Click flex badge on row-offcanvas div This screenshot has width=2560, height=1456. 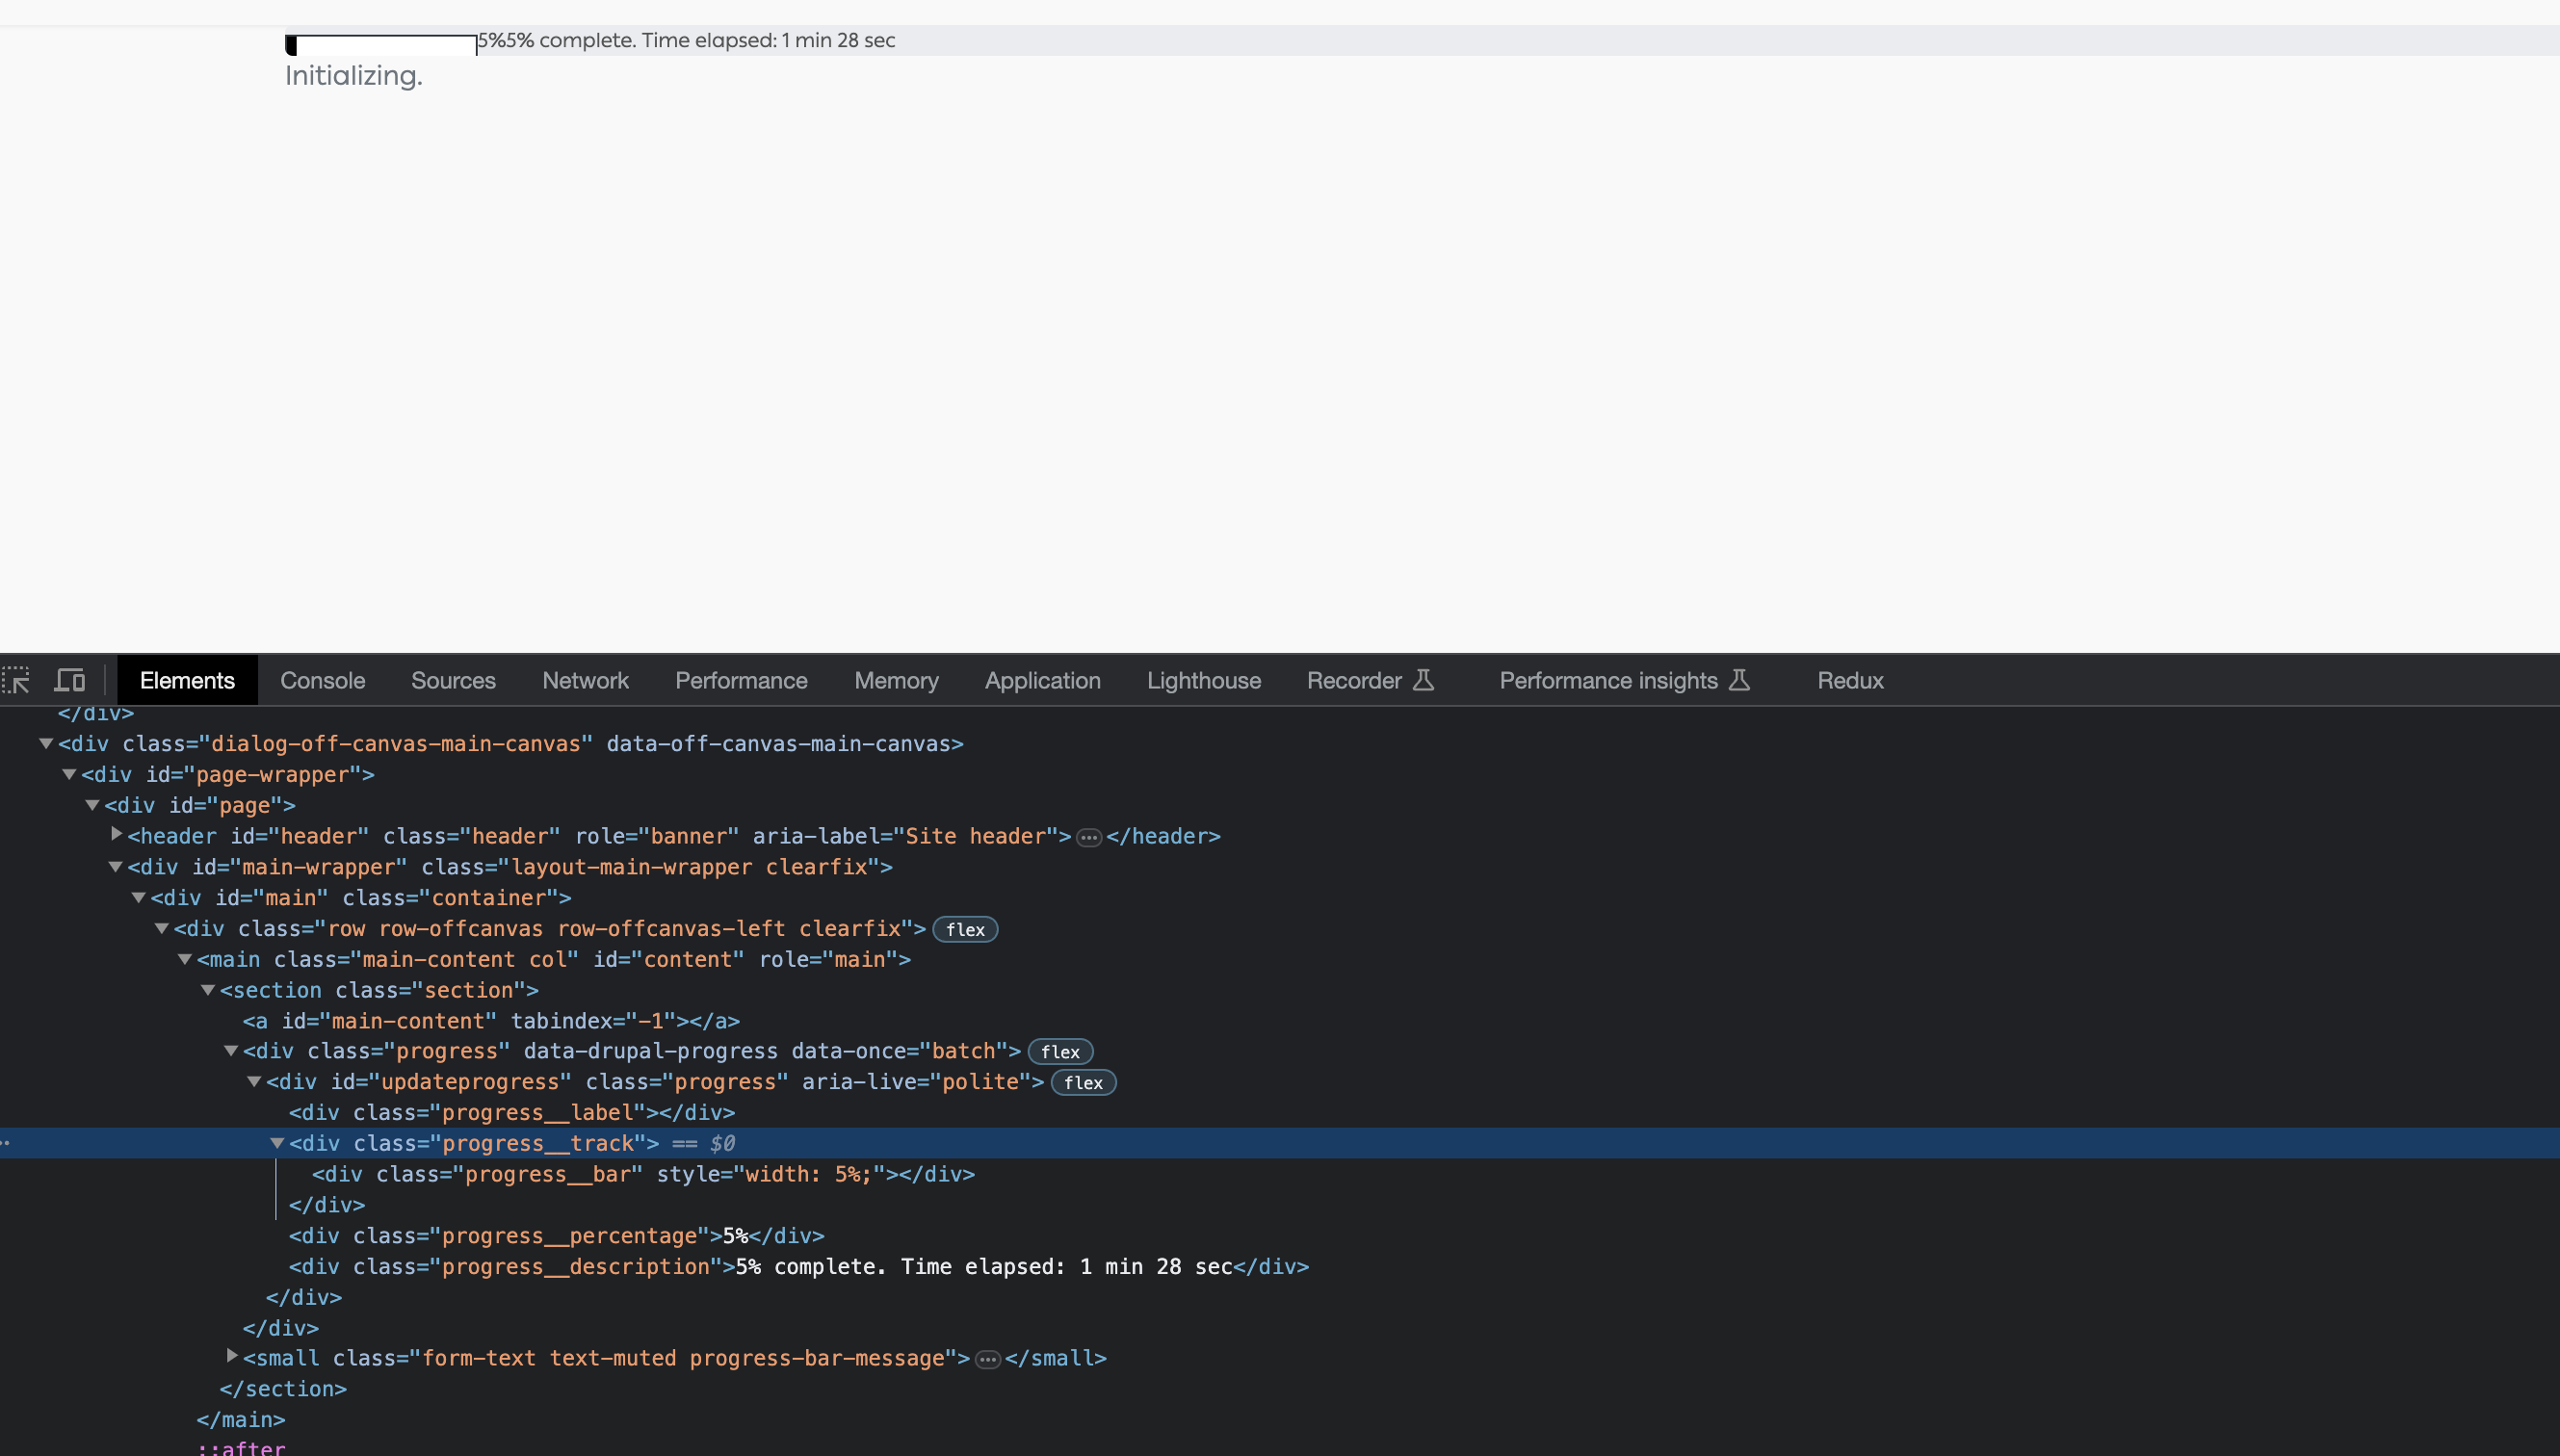click(964, 930)
